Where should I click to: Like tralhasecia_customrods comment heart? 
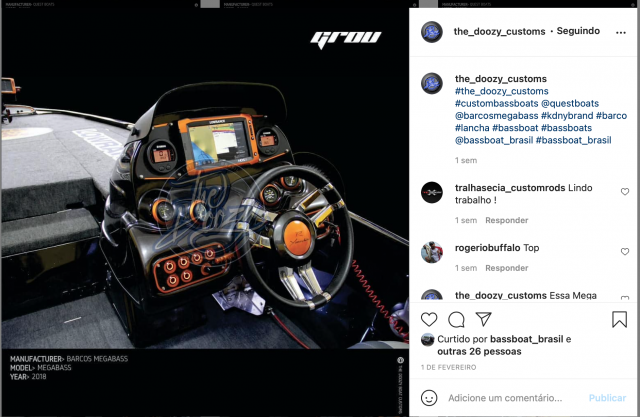(x=625, y=191)
